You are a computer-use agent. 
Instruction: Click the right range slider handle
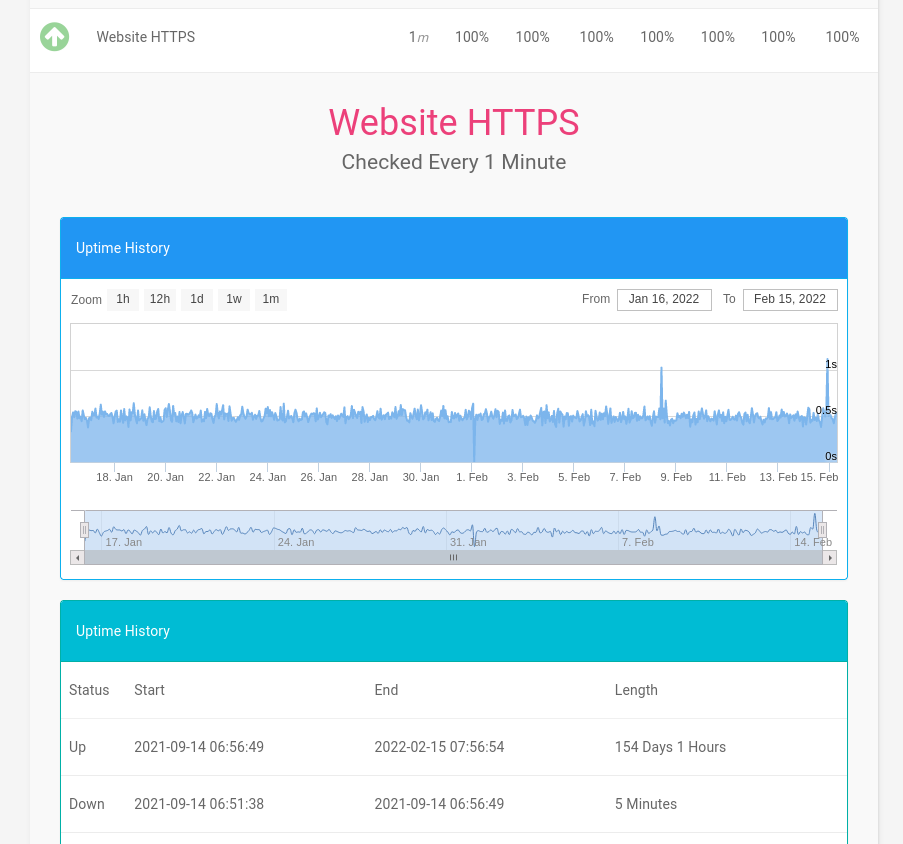(x=822, y=529)
